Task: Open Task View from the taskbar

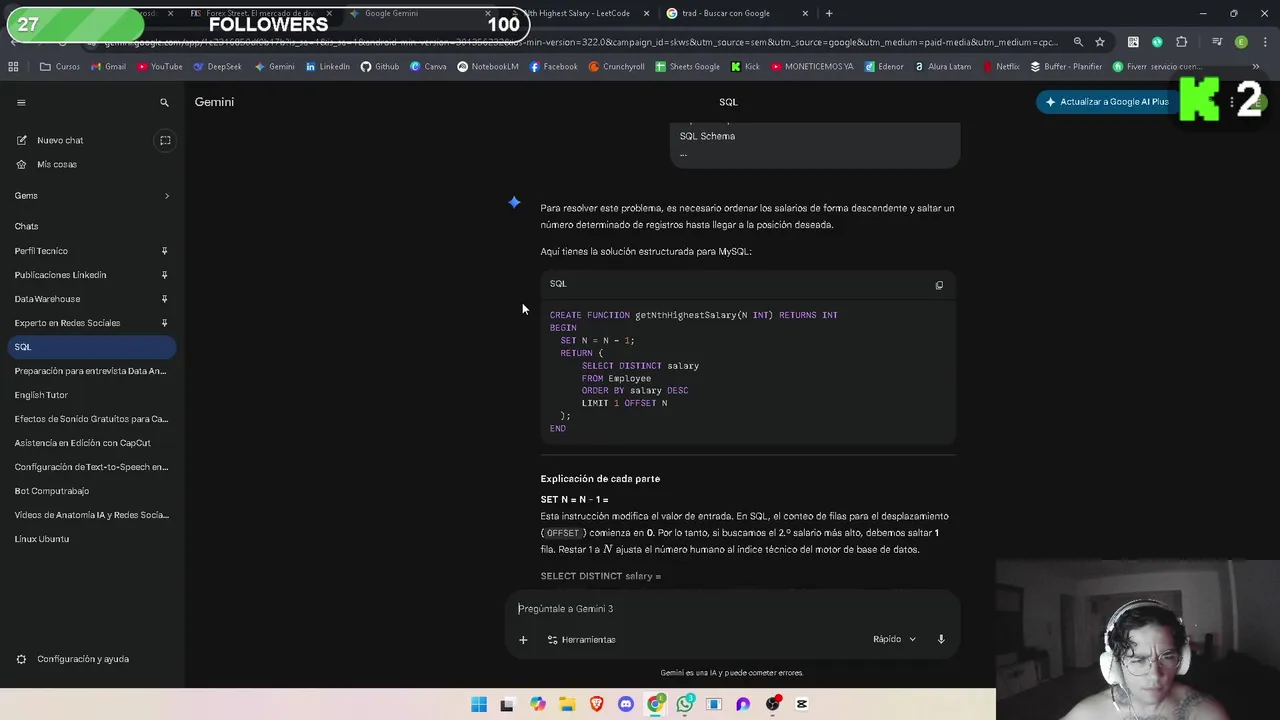Action: pos(507,704)
